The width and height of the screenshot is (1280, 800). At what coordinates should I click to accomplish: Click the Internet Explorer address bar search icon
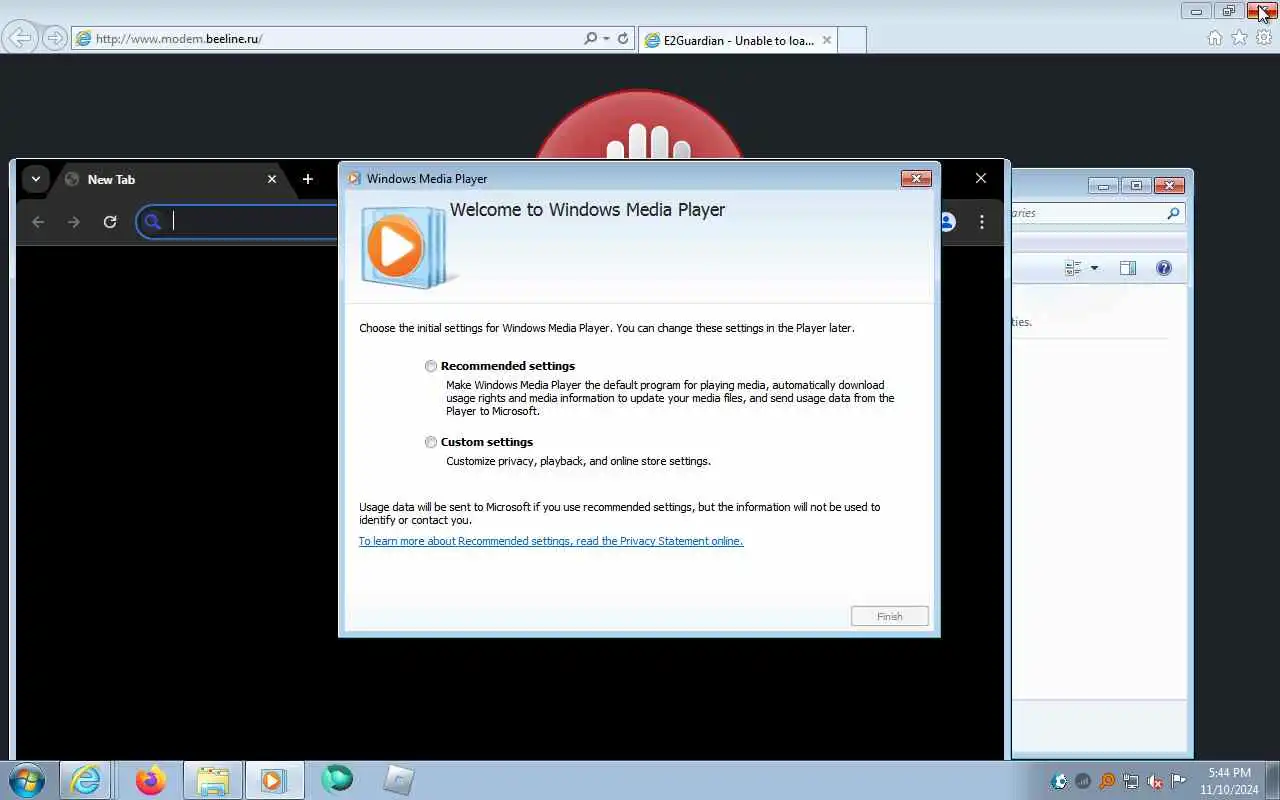tap(590, 38)
